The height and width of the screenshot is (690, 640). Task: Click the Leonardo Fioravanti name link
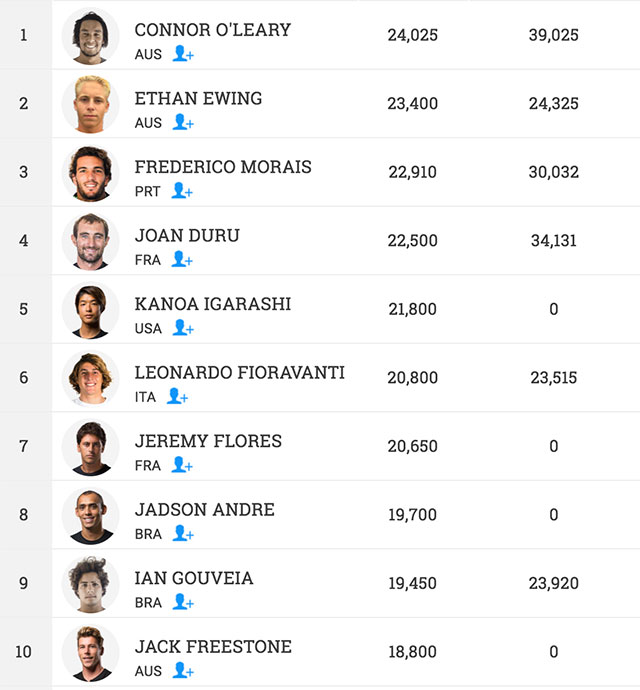239,373
